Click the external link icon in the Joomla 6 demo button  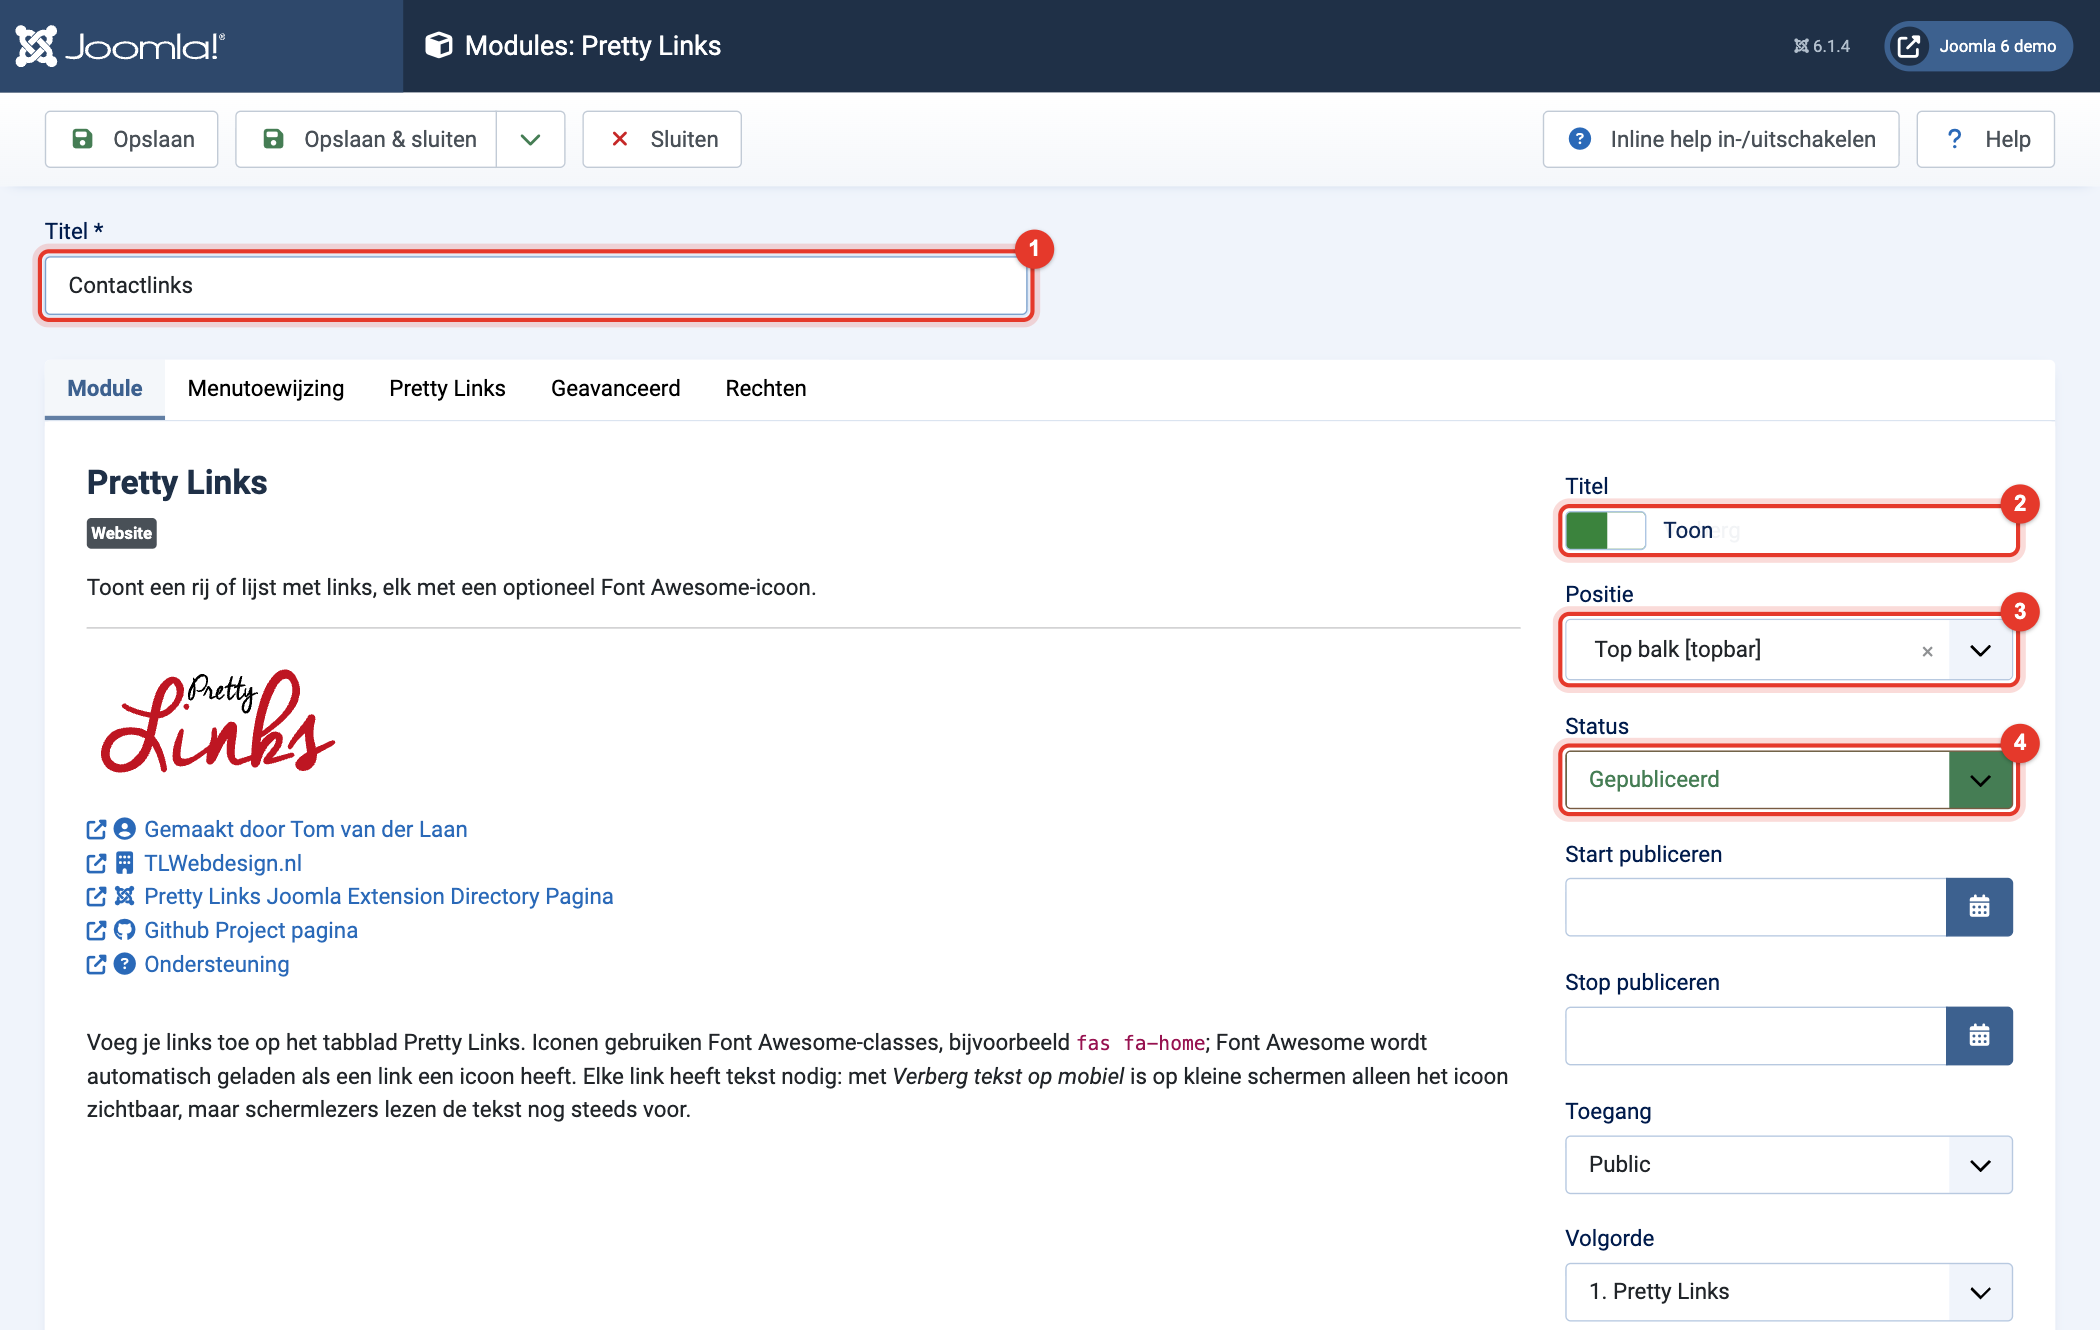click(1908, 46)
